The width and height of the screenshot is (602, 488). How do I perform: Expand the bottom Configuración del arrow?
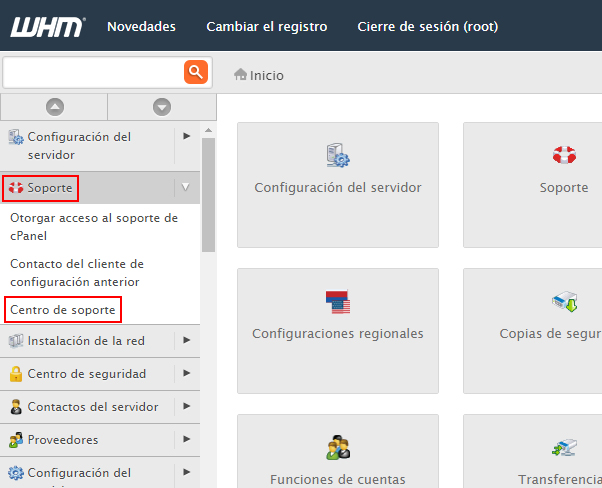[x=187, y=472]
